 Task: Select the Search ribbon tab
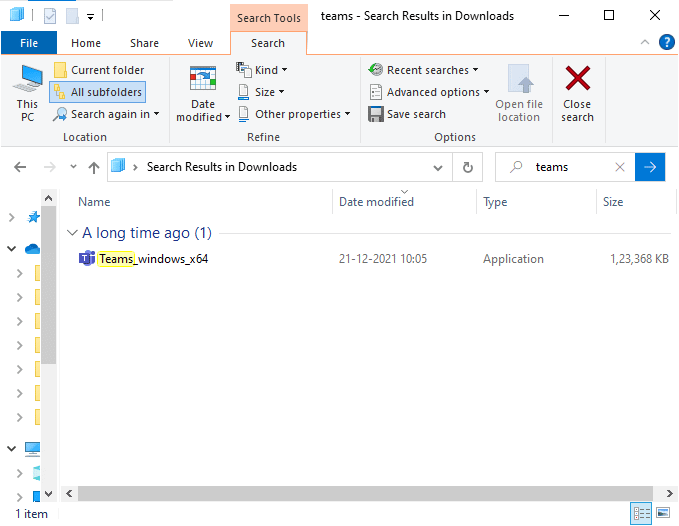point(268,43)
